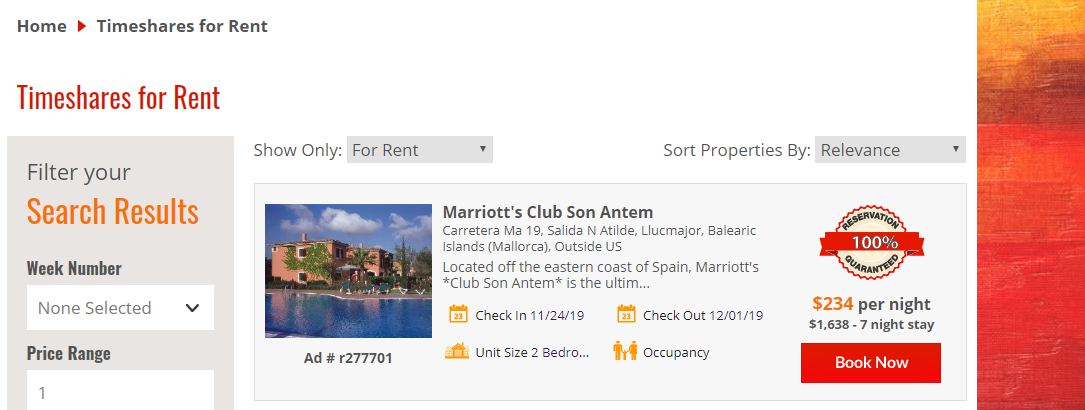Viewport: 1085px width, 410px height.
Task: Open the Marriott's Club Son Antem listing title
Action: pos(547,212)
